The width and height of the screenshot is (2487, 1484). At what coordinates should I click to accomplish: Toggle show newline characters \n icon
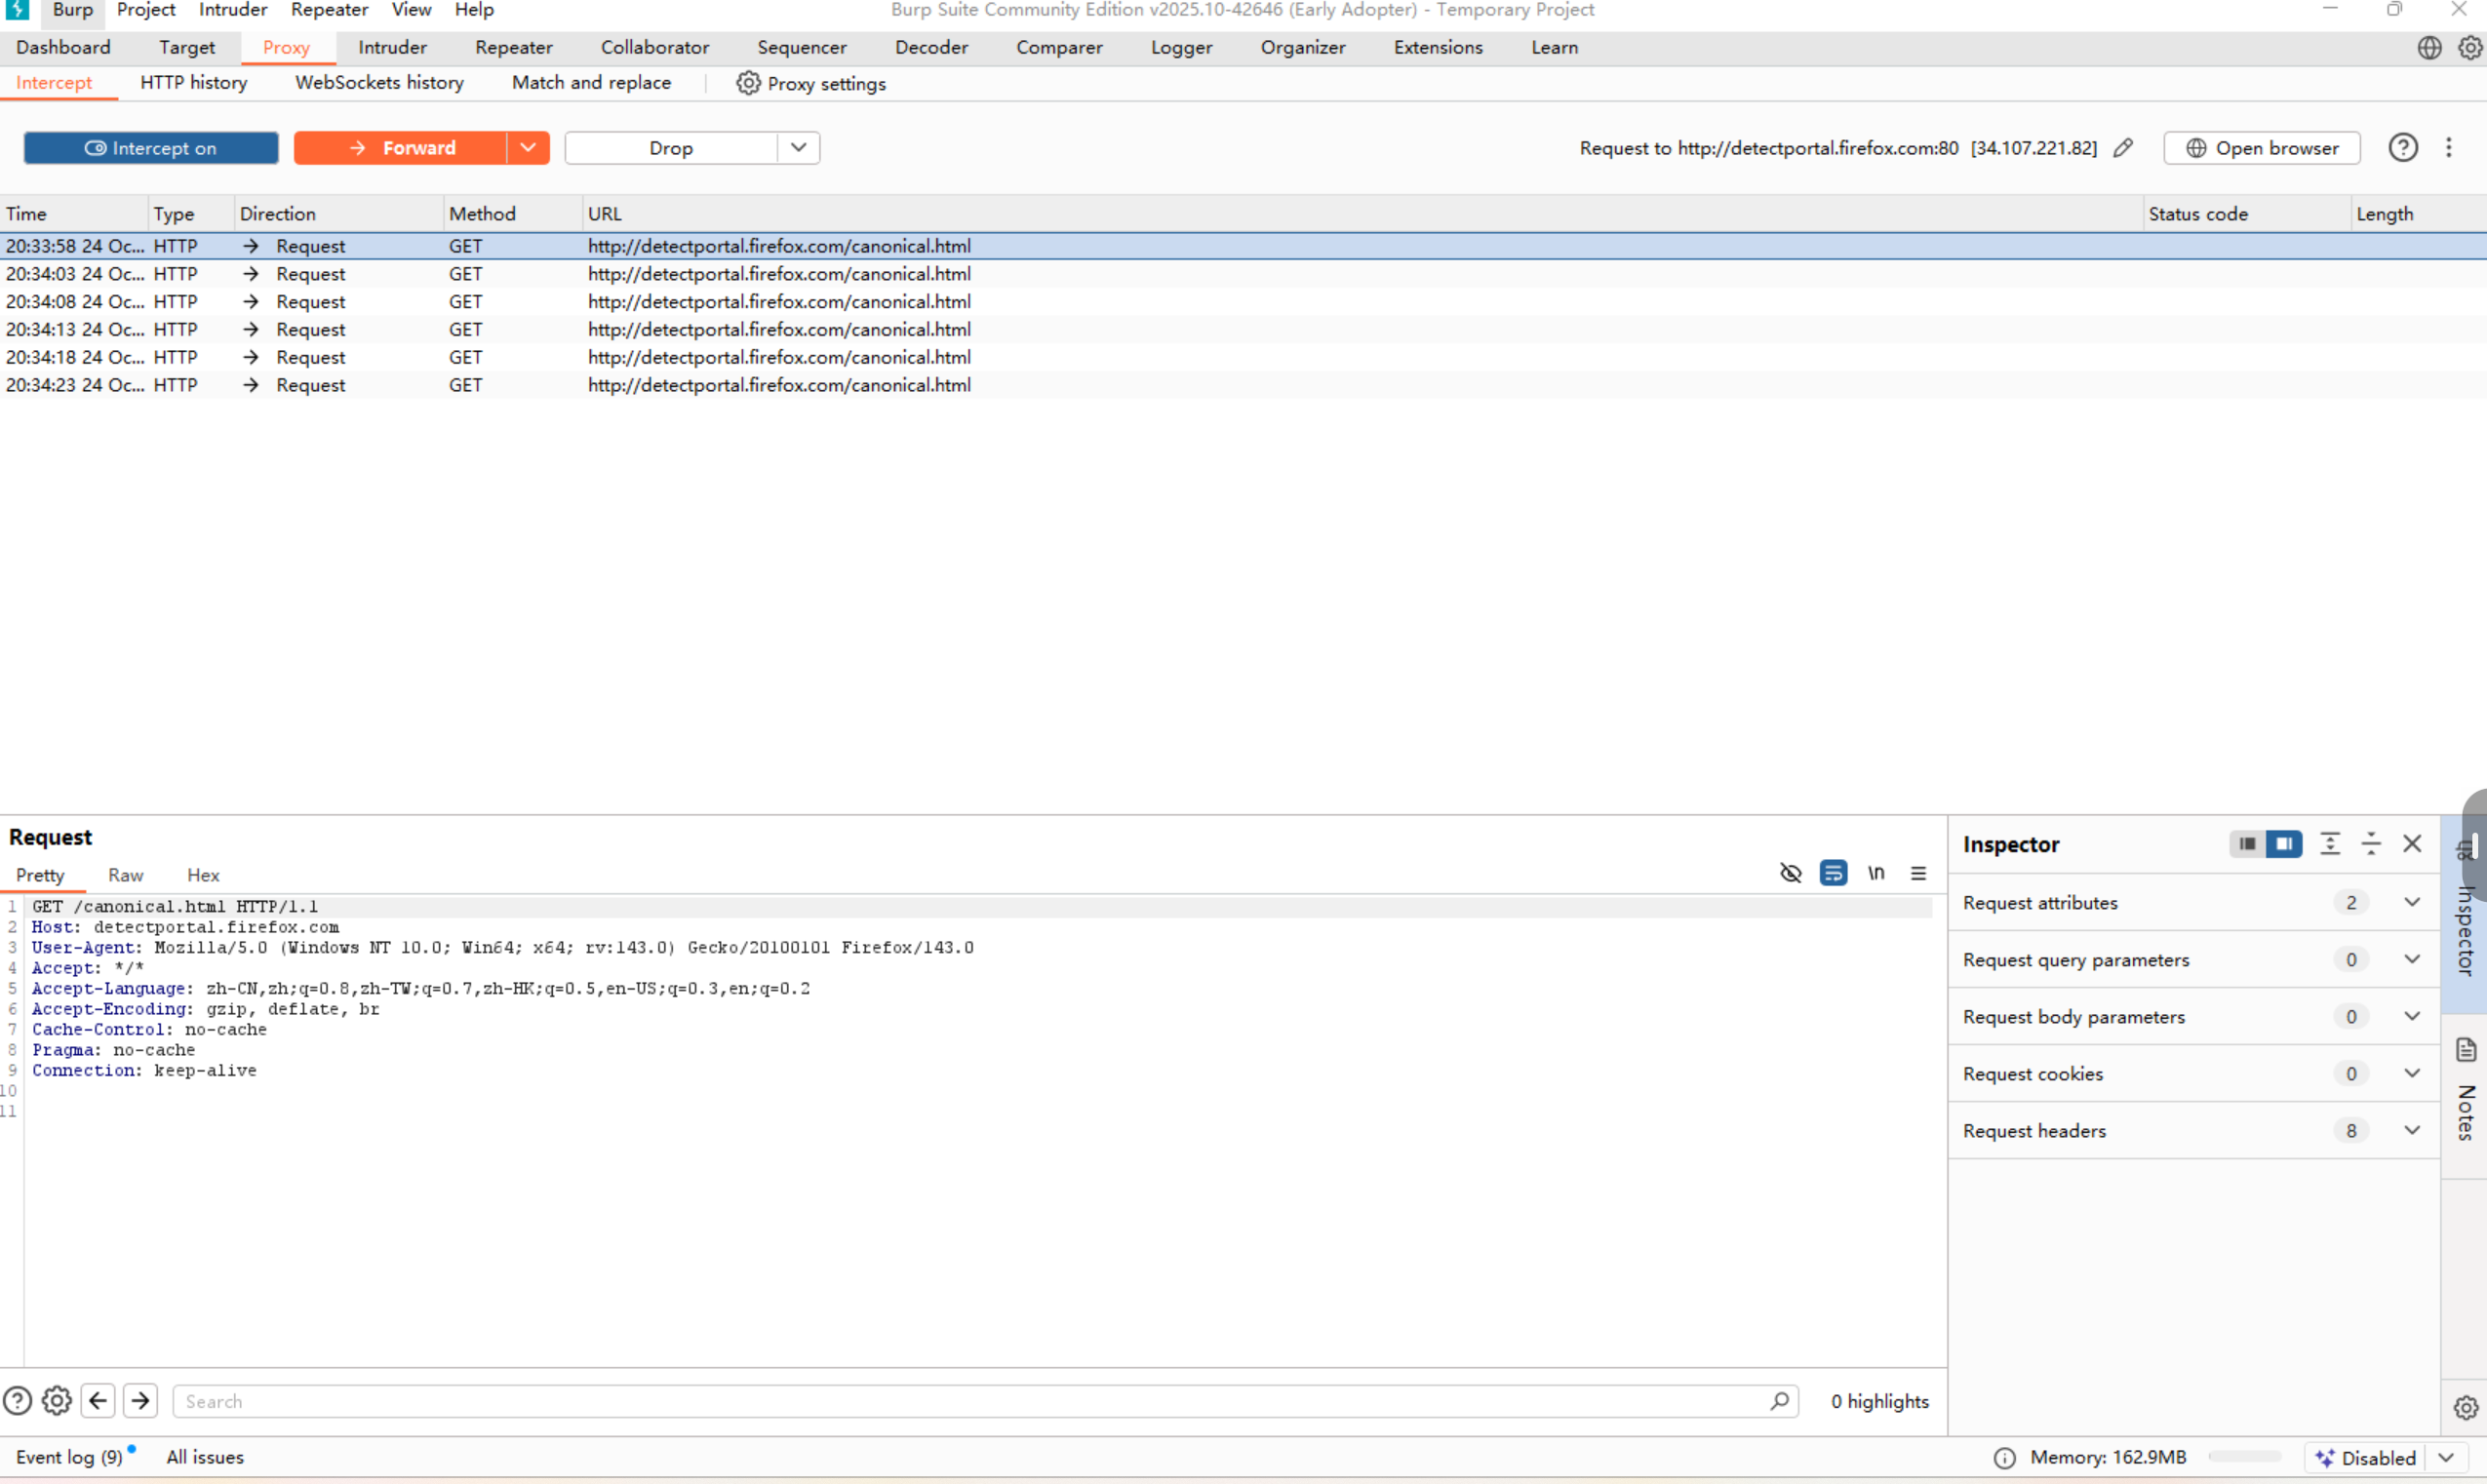click(1876, 873)
